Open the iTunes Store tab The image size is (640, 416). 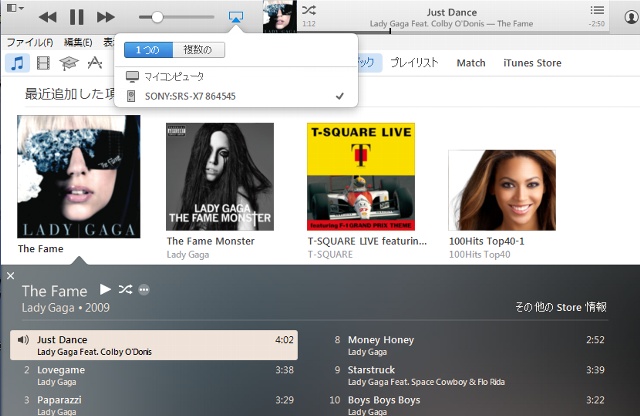(x=532, y=63)
